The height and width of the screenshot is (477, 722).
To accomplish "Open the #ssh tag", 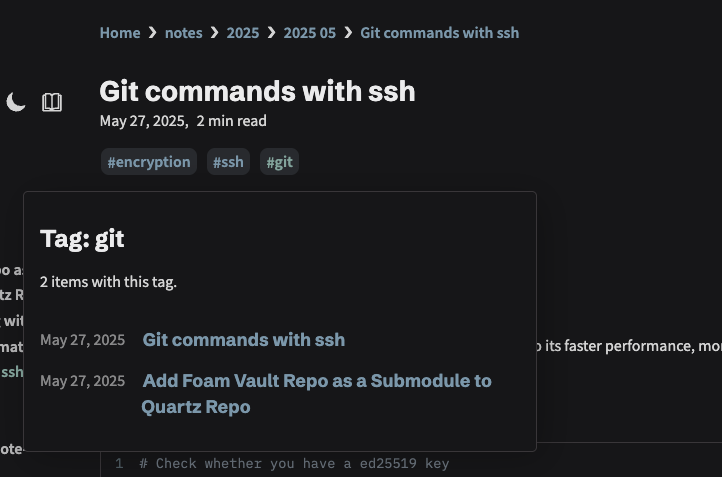I will (228, 162).
